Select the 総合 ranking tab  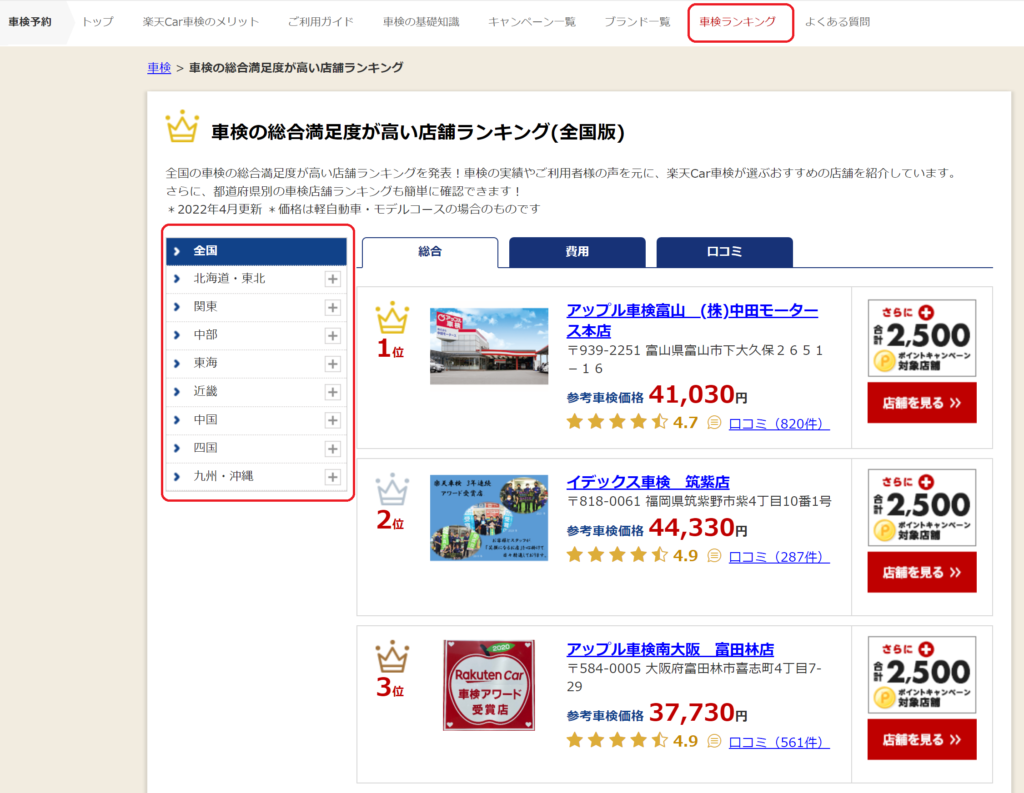pyautogui.click(x=430, y=251)
